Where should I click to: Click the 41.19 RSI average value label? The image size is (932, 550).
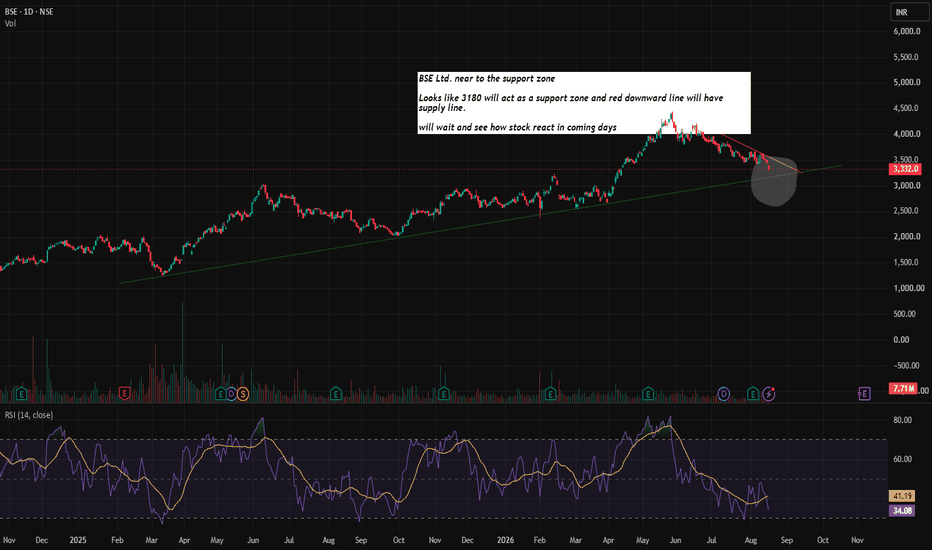tap(902, 496)
